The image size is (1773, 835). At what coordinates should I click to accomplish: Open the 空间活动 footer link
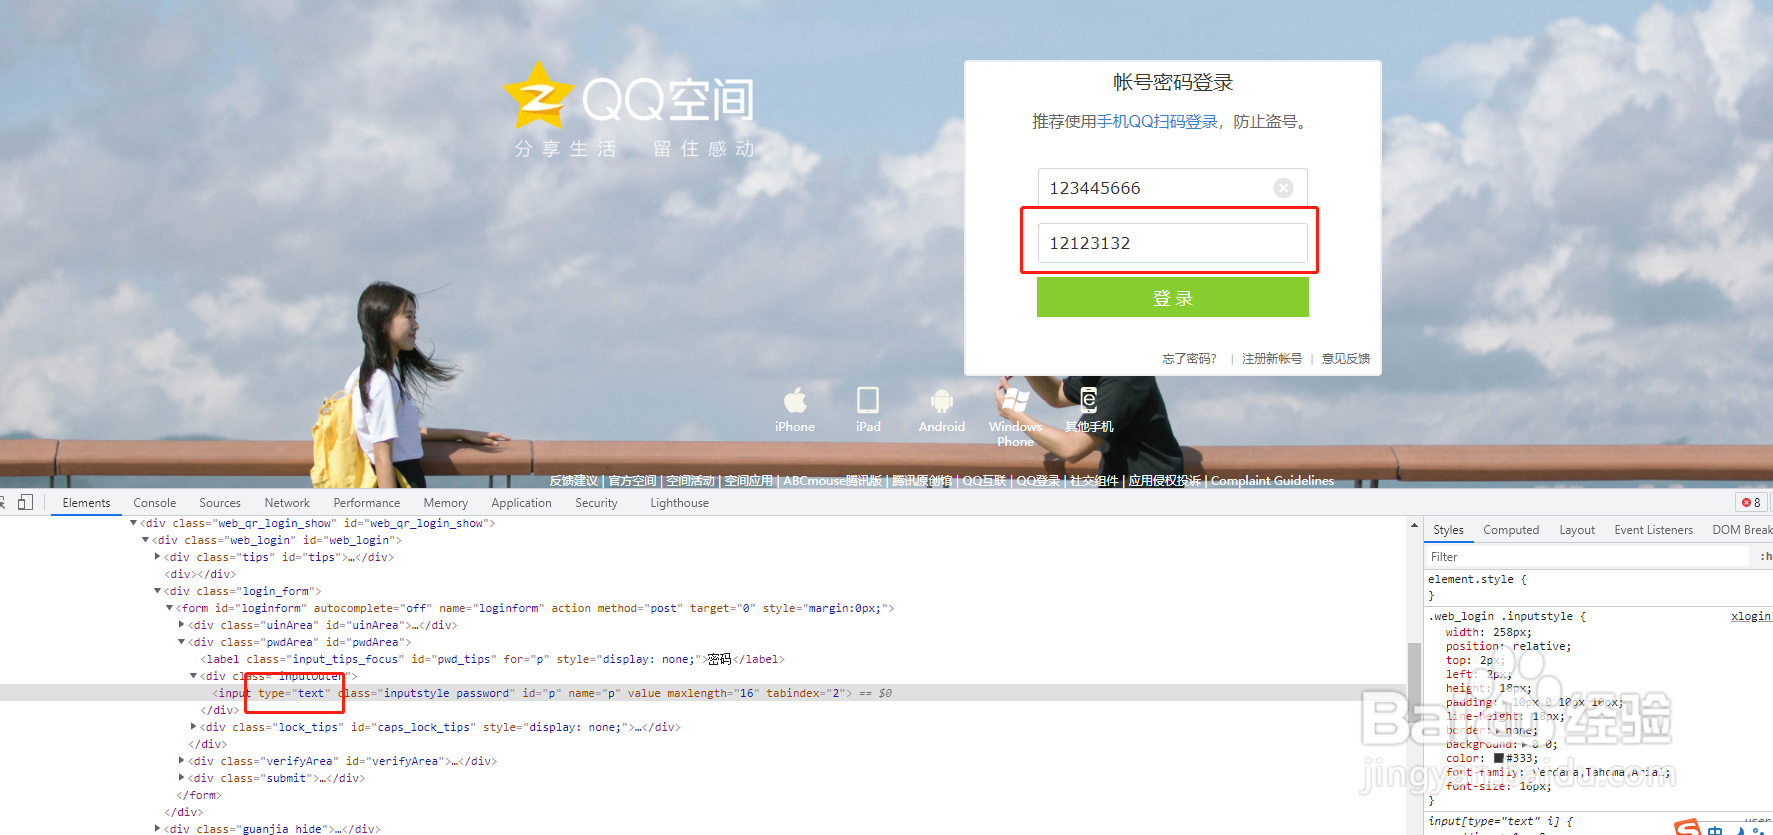point(690,481)
